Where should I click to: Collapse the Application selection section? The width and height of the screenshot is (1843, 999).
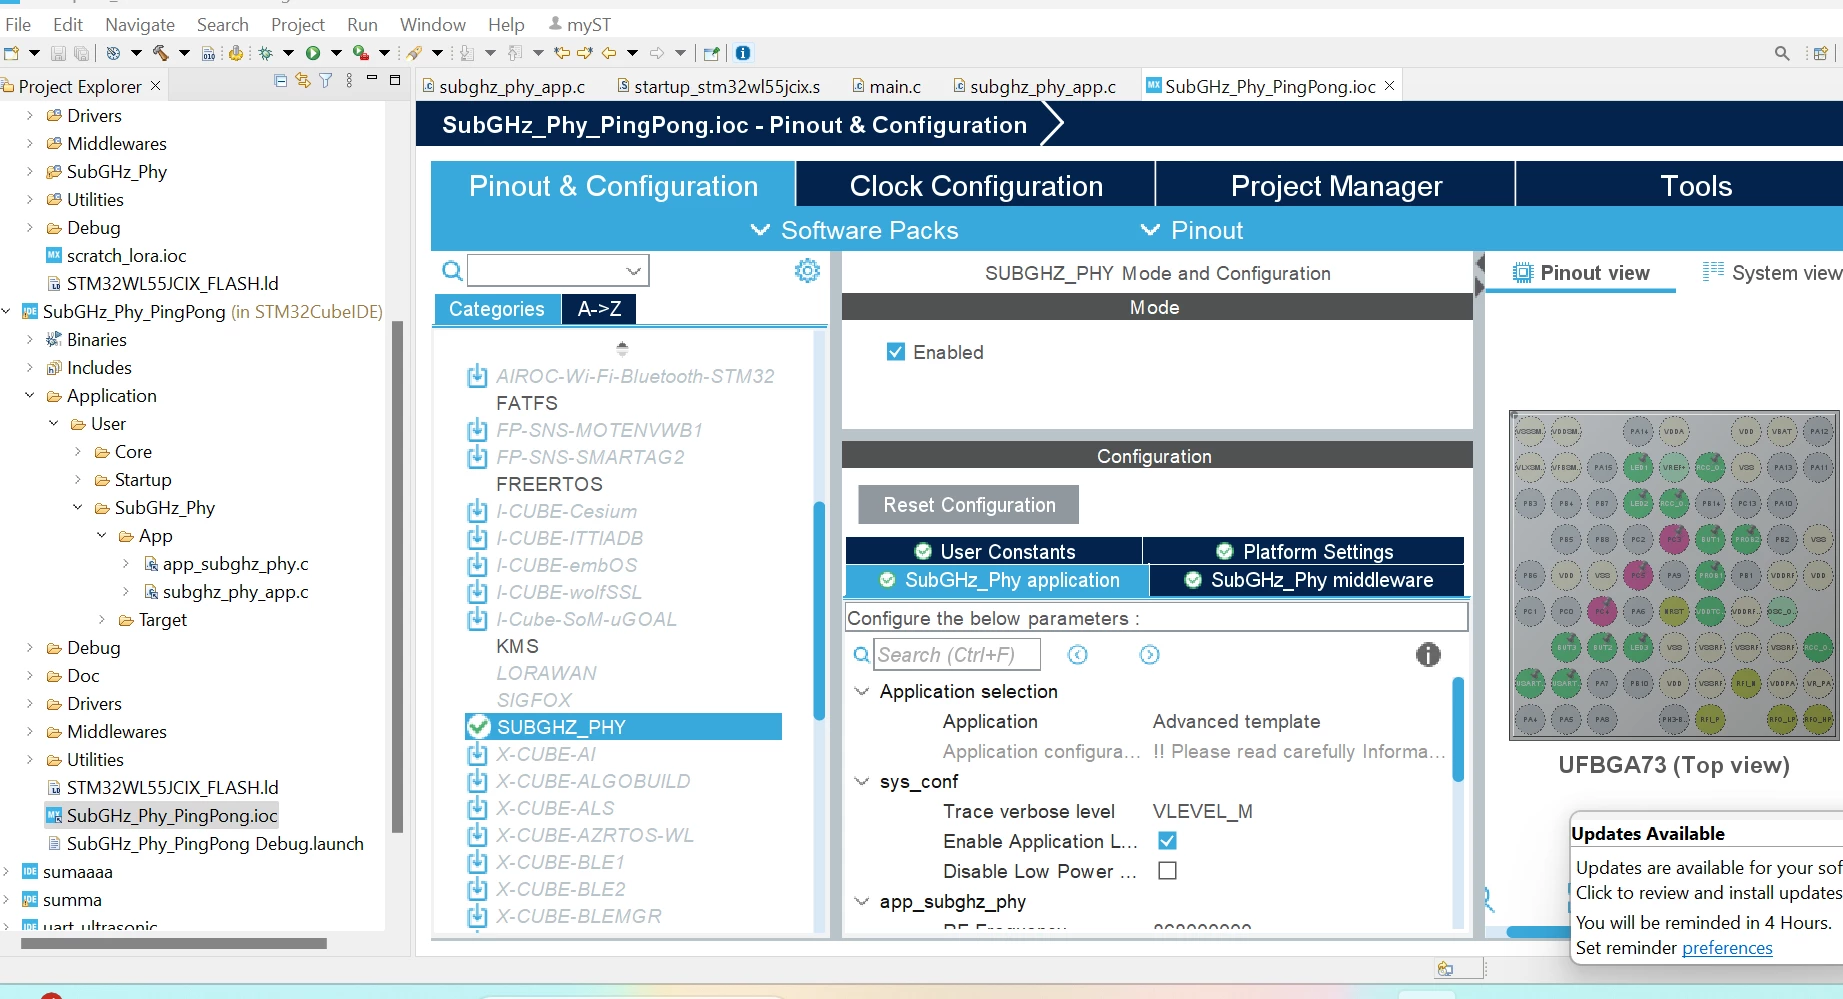(x=861, y=691)
